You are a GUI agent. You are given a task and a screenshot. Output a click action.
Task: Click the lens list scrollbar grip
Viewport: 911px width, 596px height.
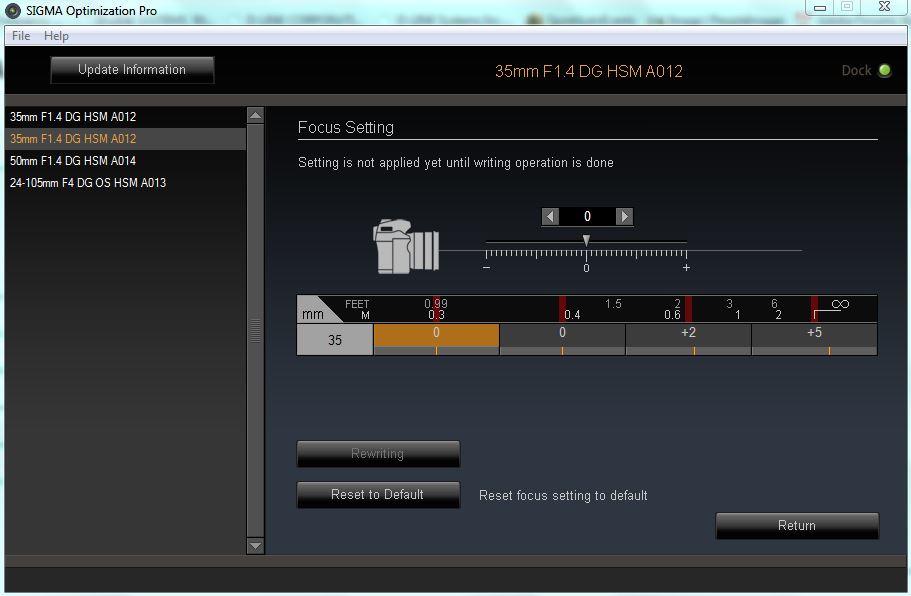coord(256,331)
